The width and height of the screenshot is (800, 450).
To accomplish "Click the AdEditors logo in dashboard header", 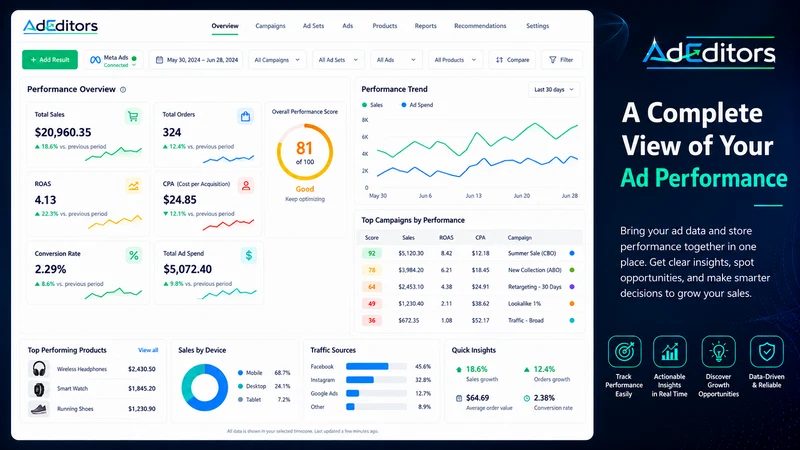I will click(x=60, y=26).
